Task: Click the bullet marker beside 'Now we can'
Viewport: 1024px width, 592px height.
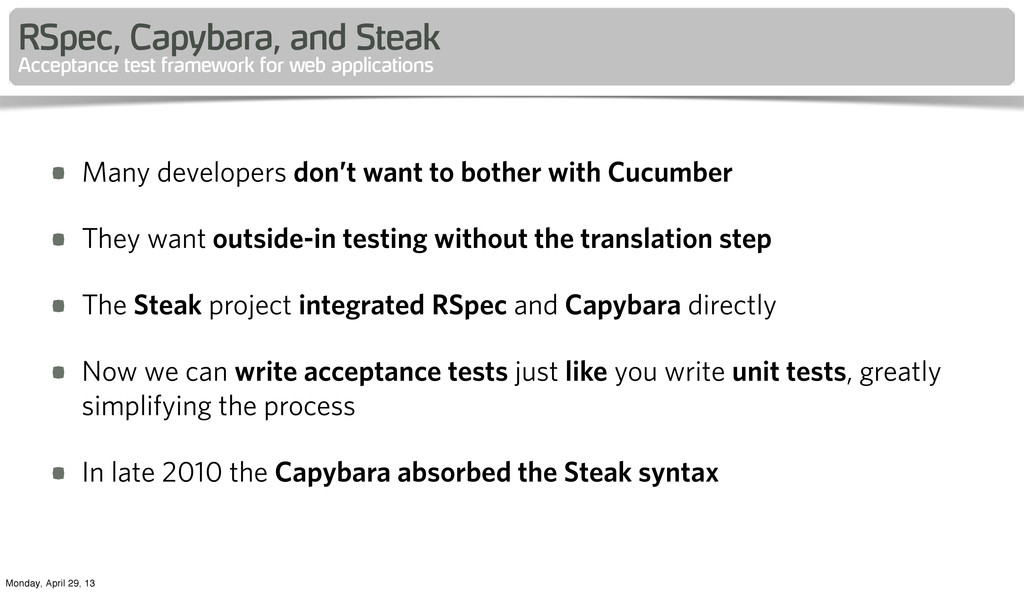Action: [59, 372]
